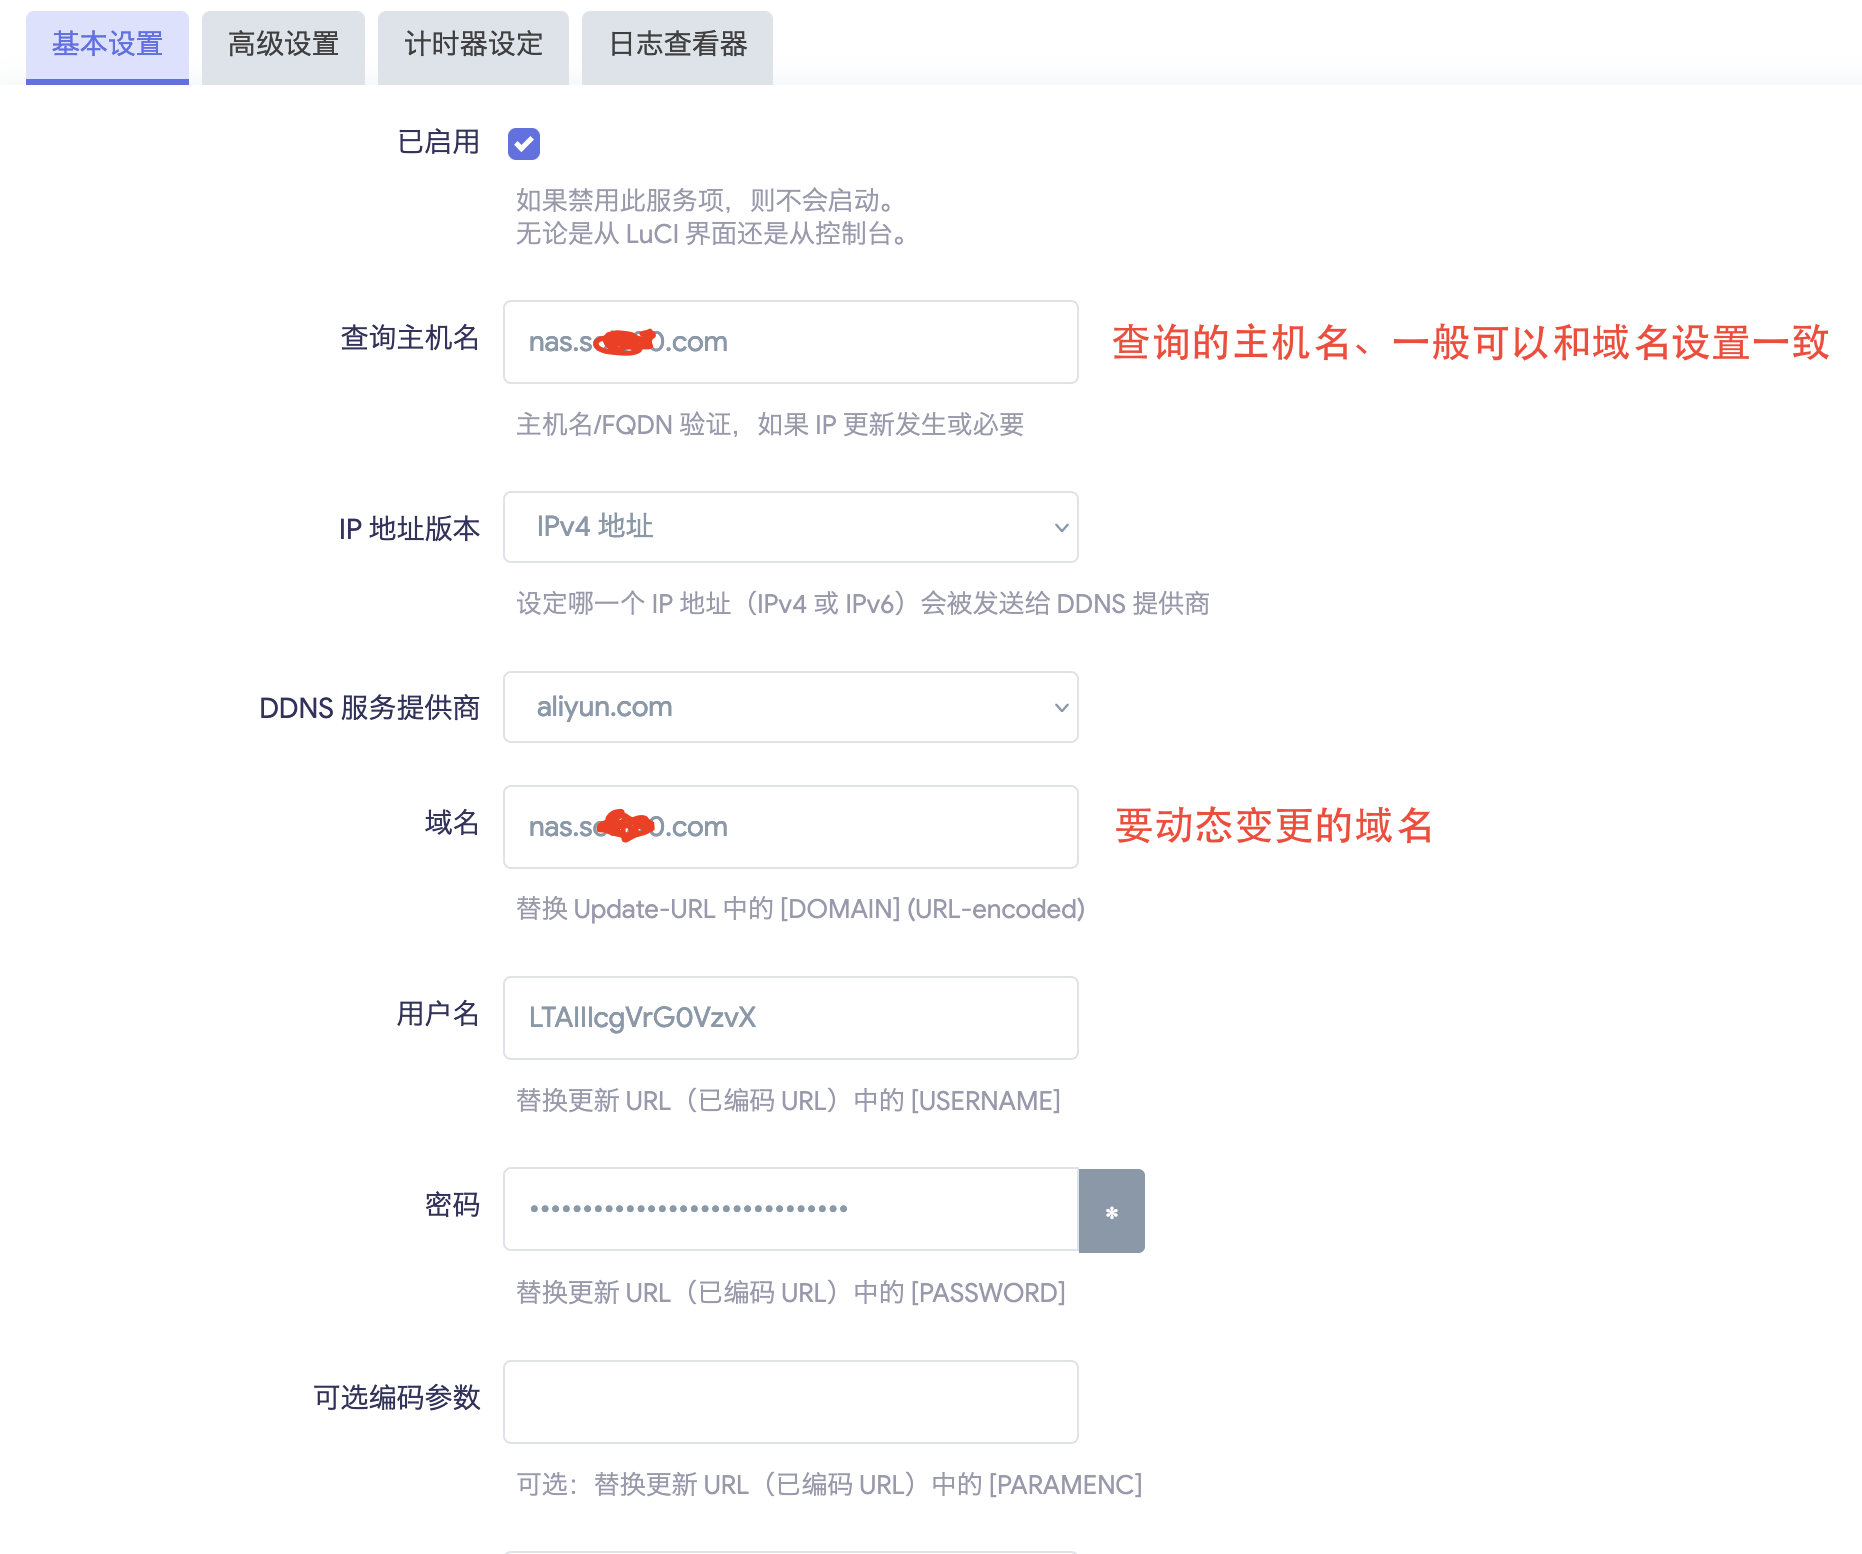Image resolution: width=1862 pixels, height=1554 pixels.
Task: Open the 计时器设定 tab
Action: pos(473,46)
